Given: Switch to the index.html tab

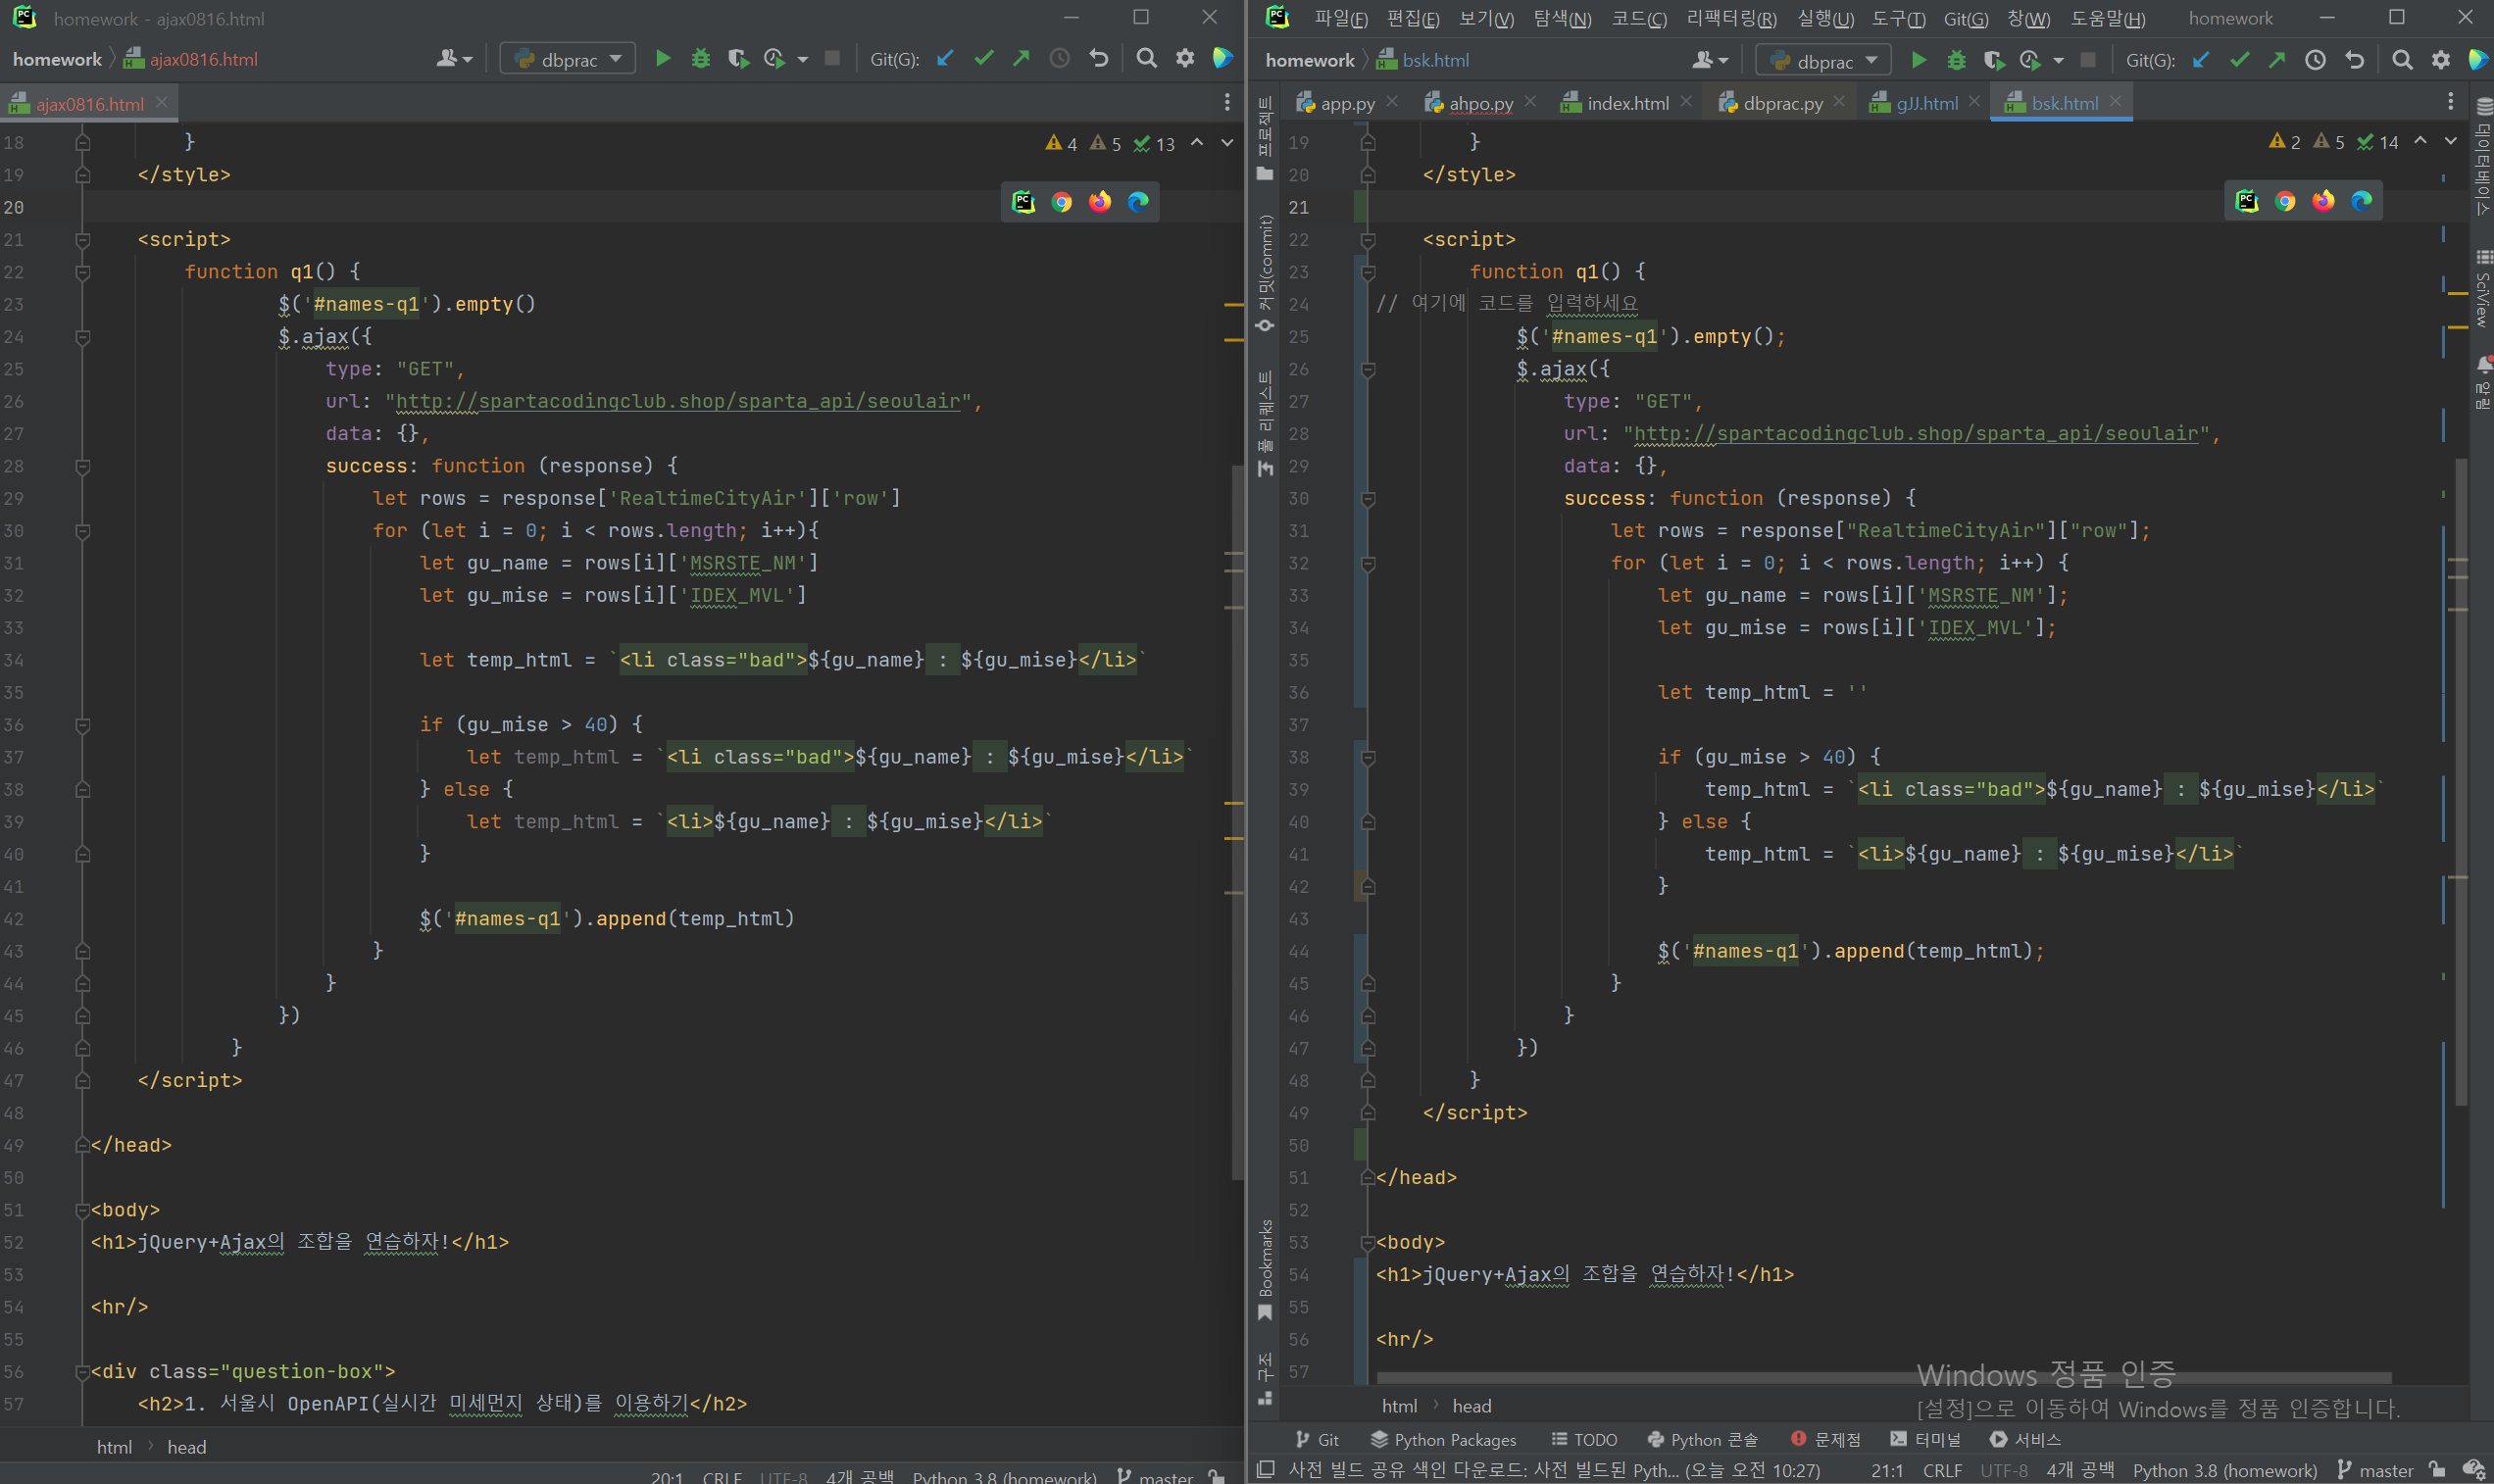Looking at the screenshot, I should 1627,103.
